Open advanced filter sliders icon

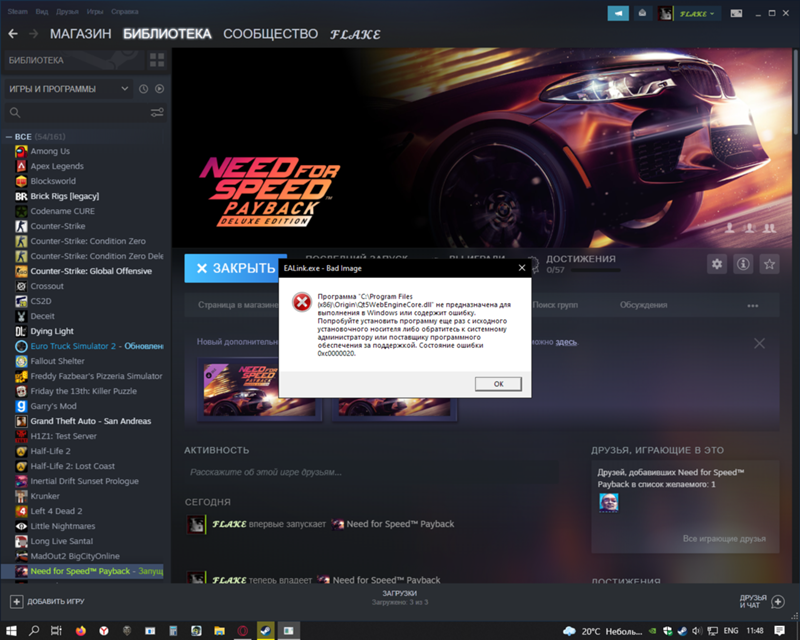coord(157,113)
